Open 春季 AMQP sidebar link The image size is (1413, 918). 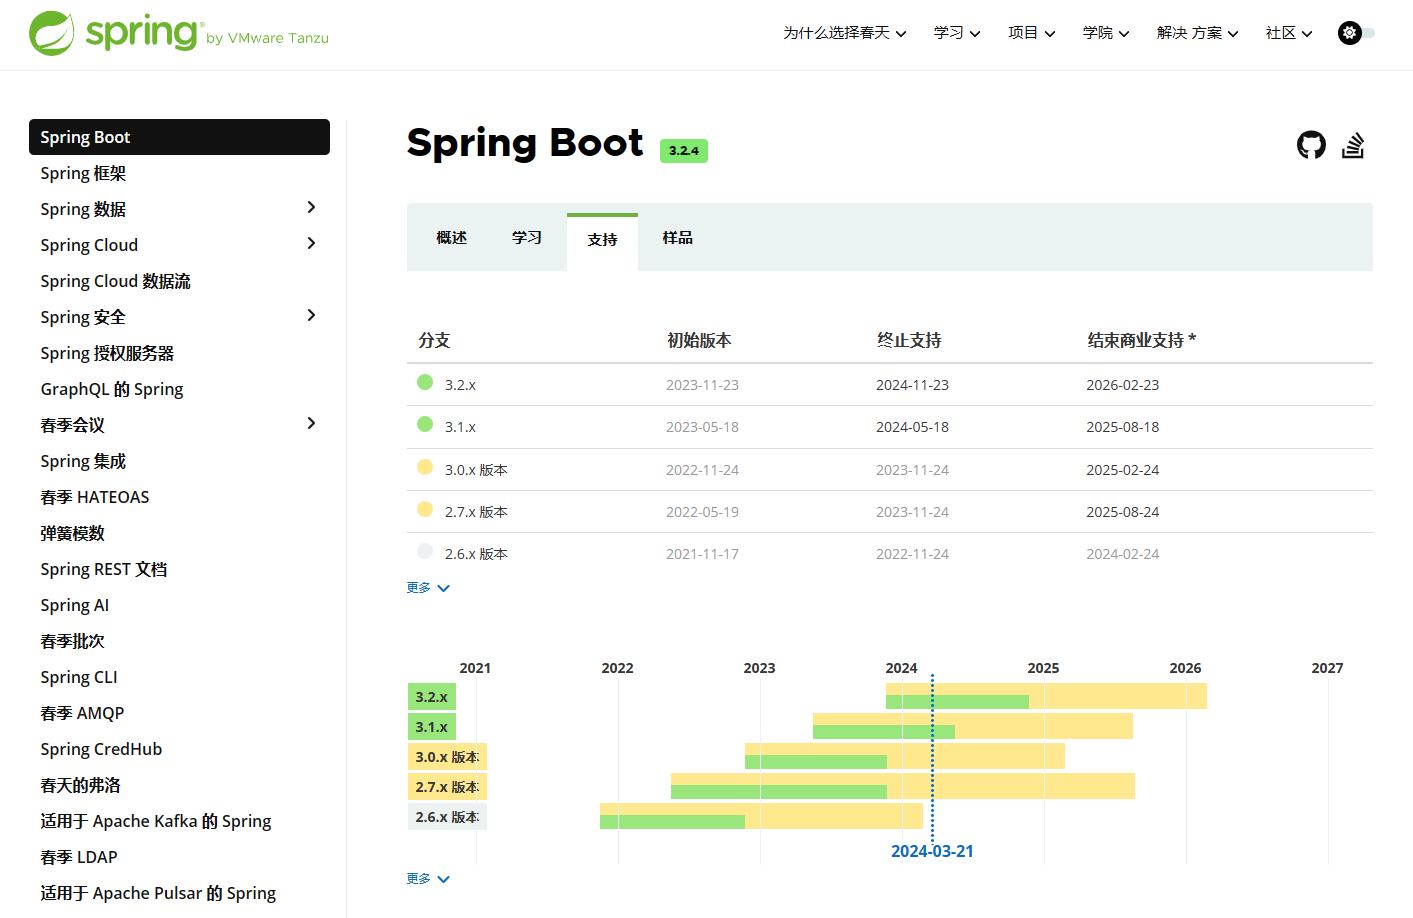click(x=82, y=713)
